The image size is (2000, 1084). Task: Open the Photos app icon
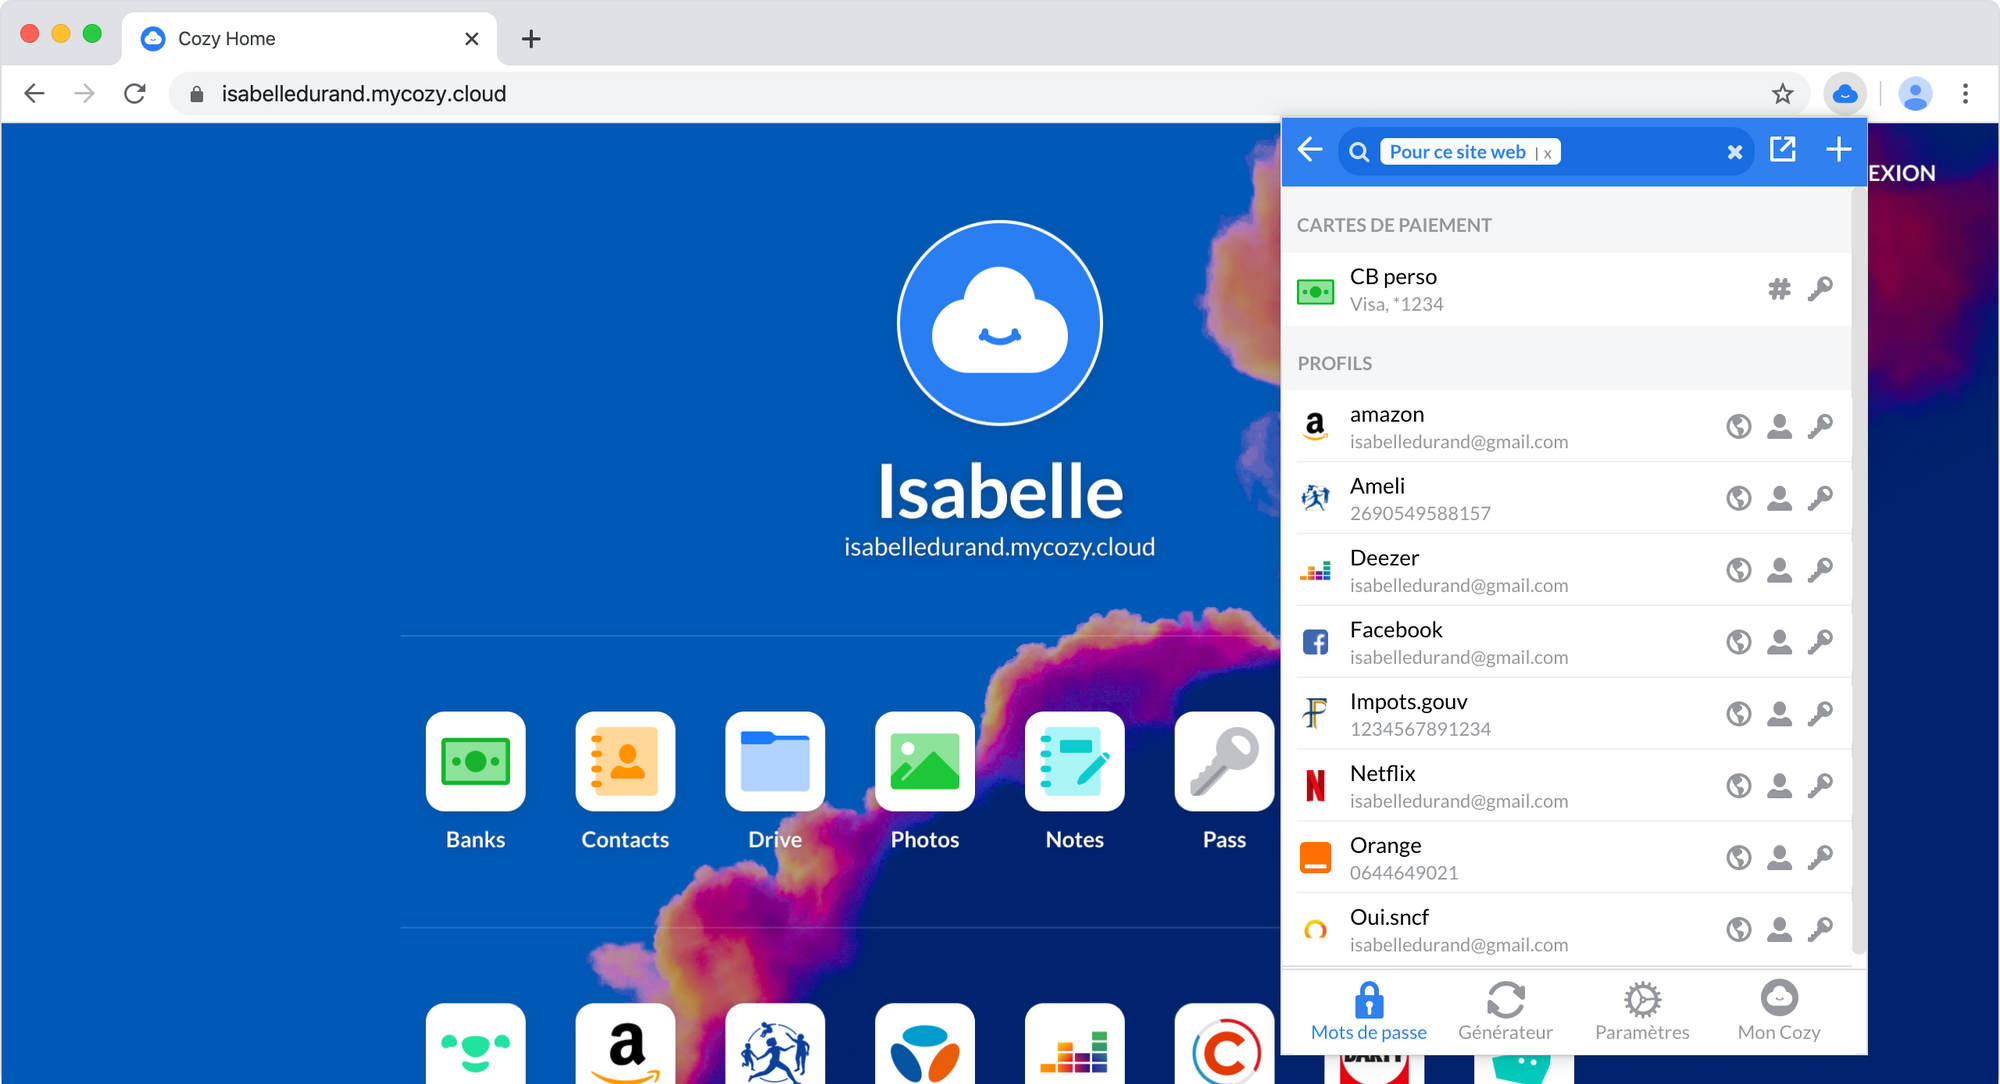925,761
